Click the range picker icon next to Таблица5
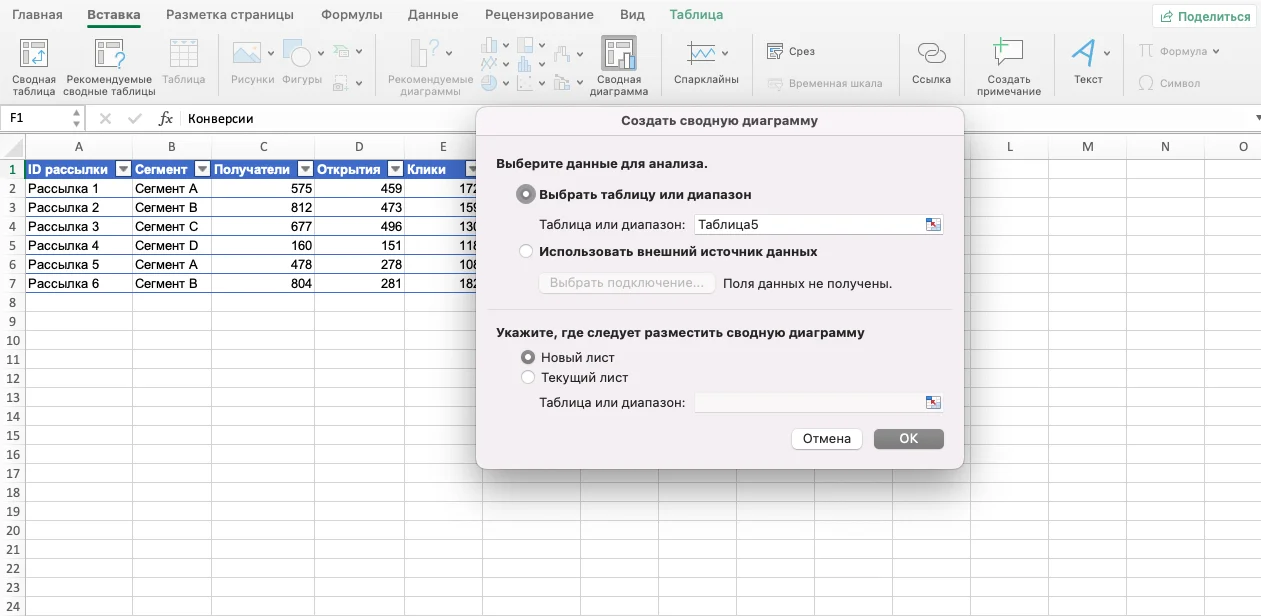Viewport: 1261px width, 616px height. 933,224
